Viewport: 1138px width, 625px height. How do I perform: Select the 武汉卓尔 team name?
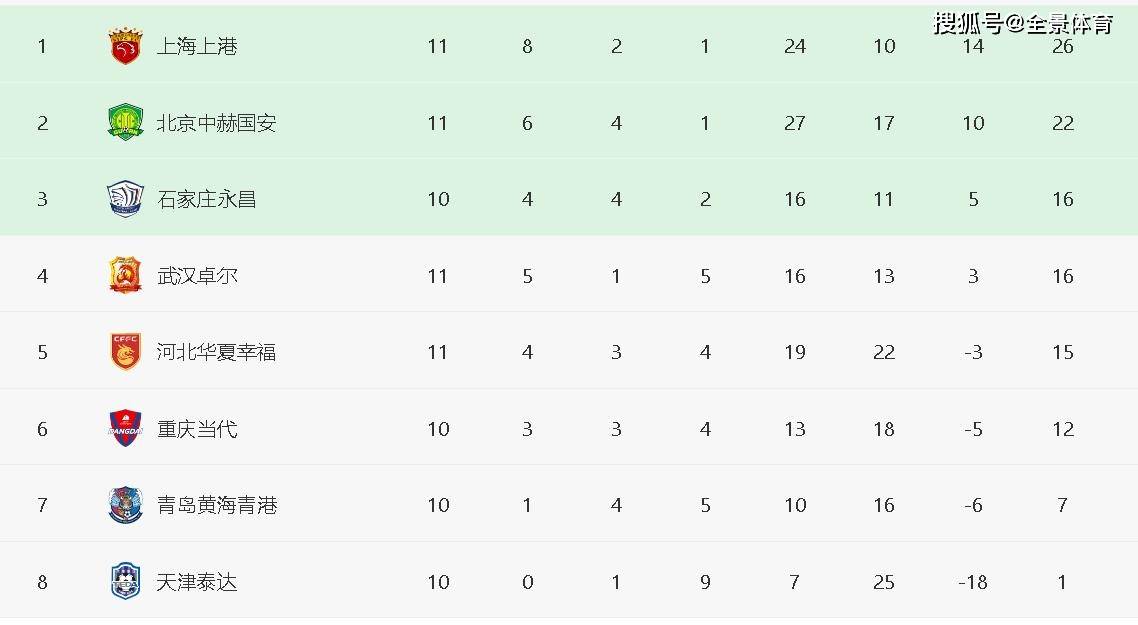click(x=197, y=276)
